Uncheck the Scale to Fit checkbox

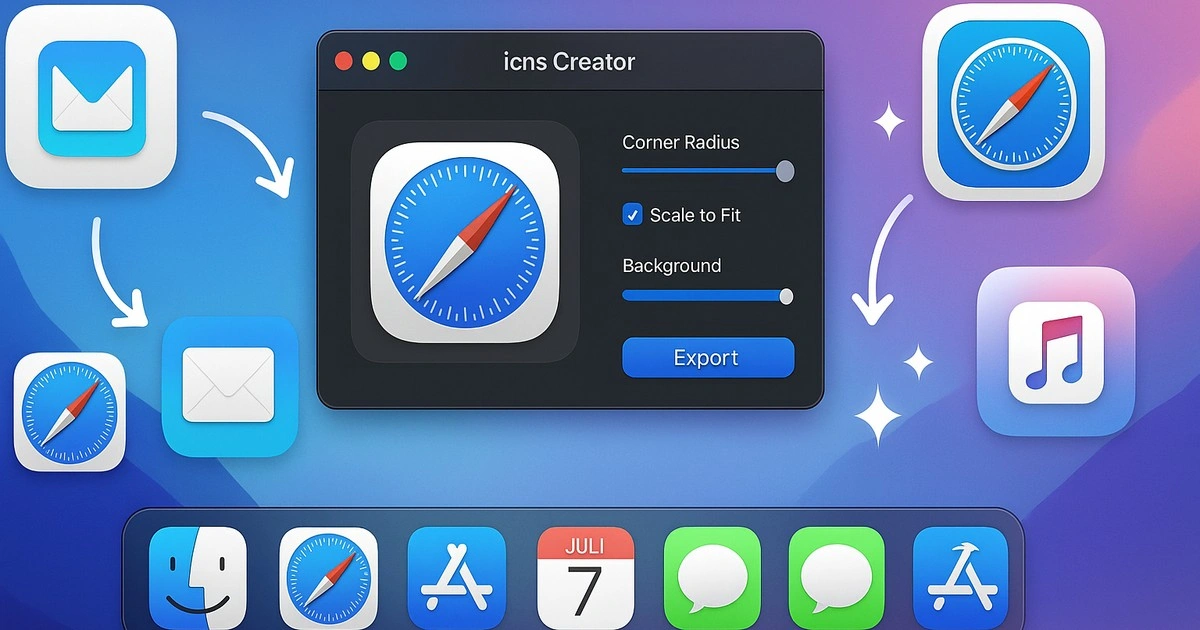click(632, 214)
